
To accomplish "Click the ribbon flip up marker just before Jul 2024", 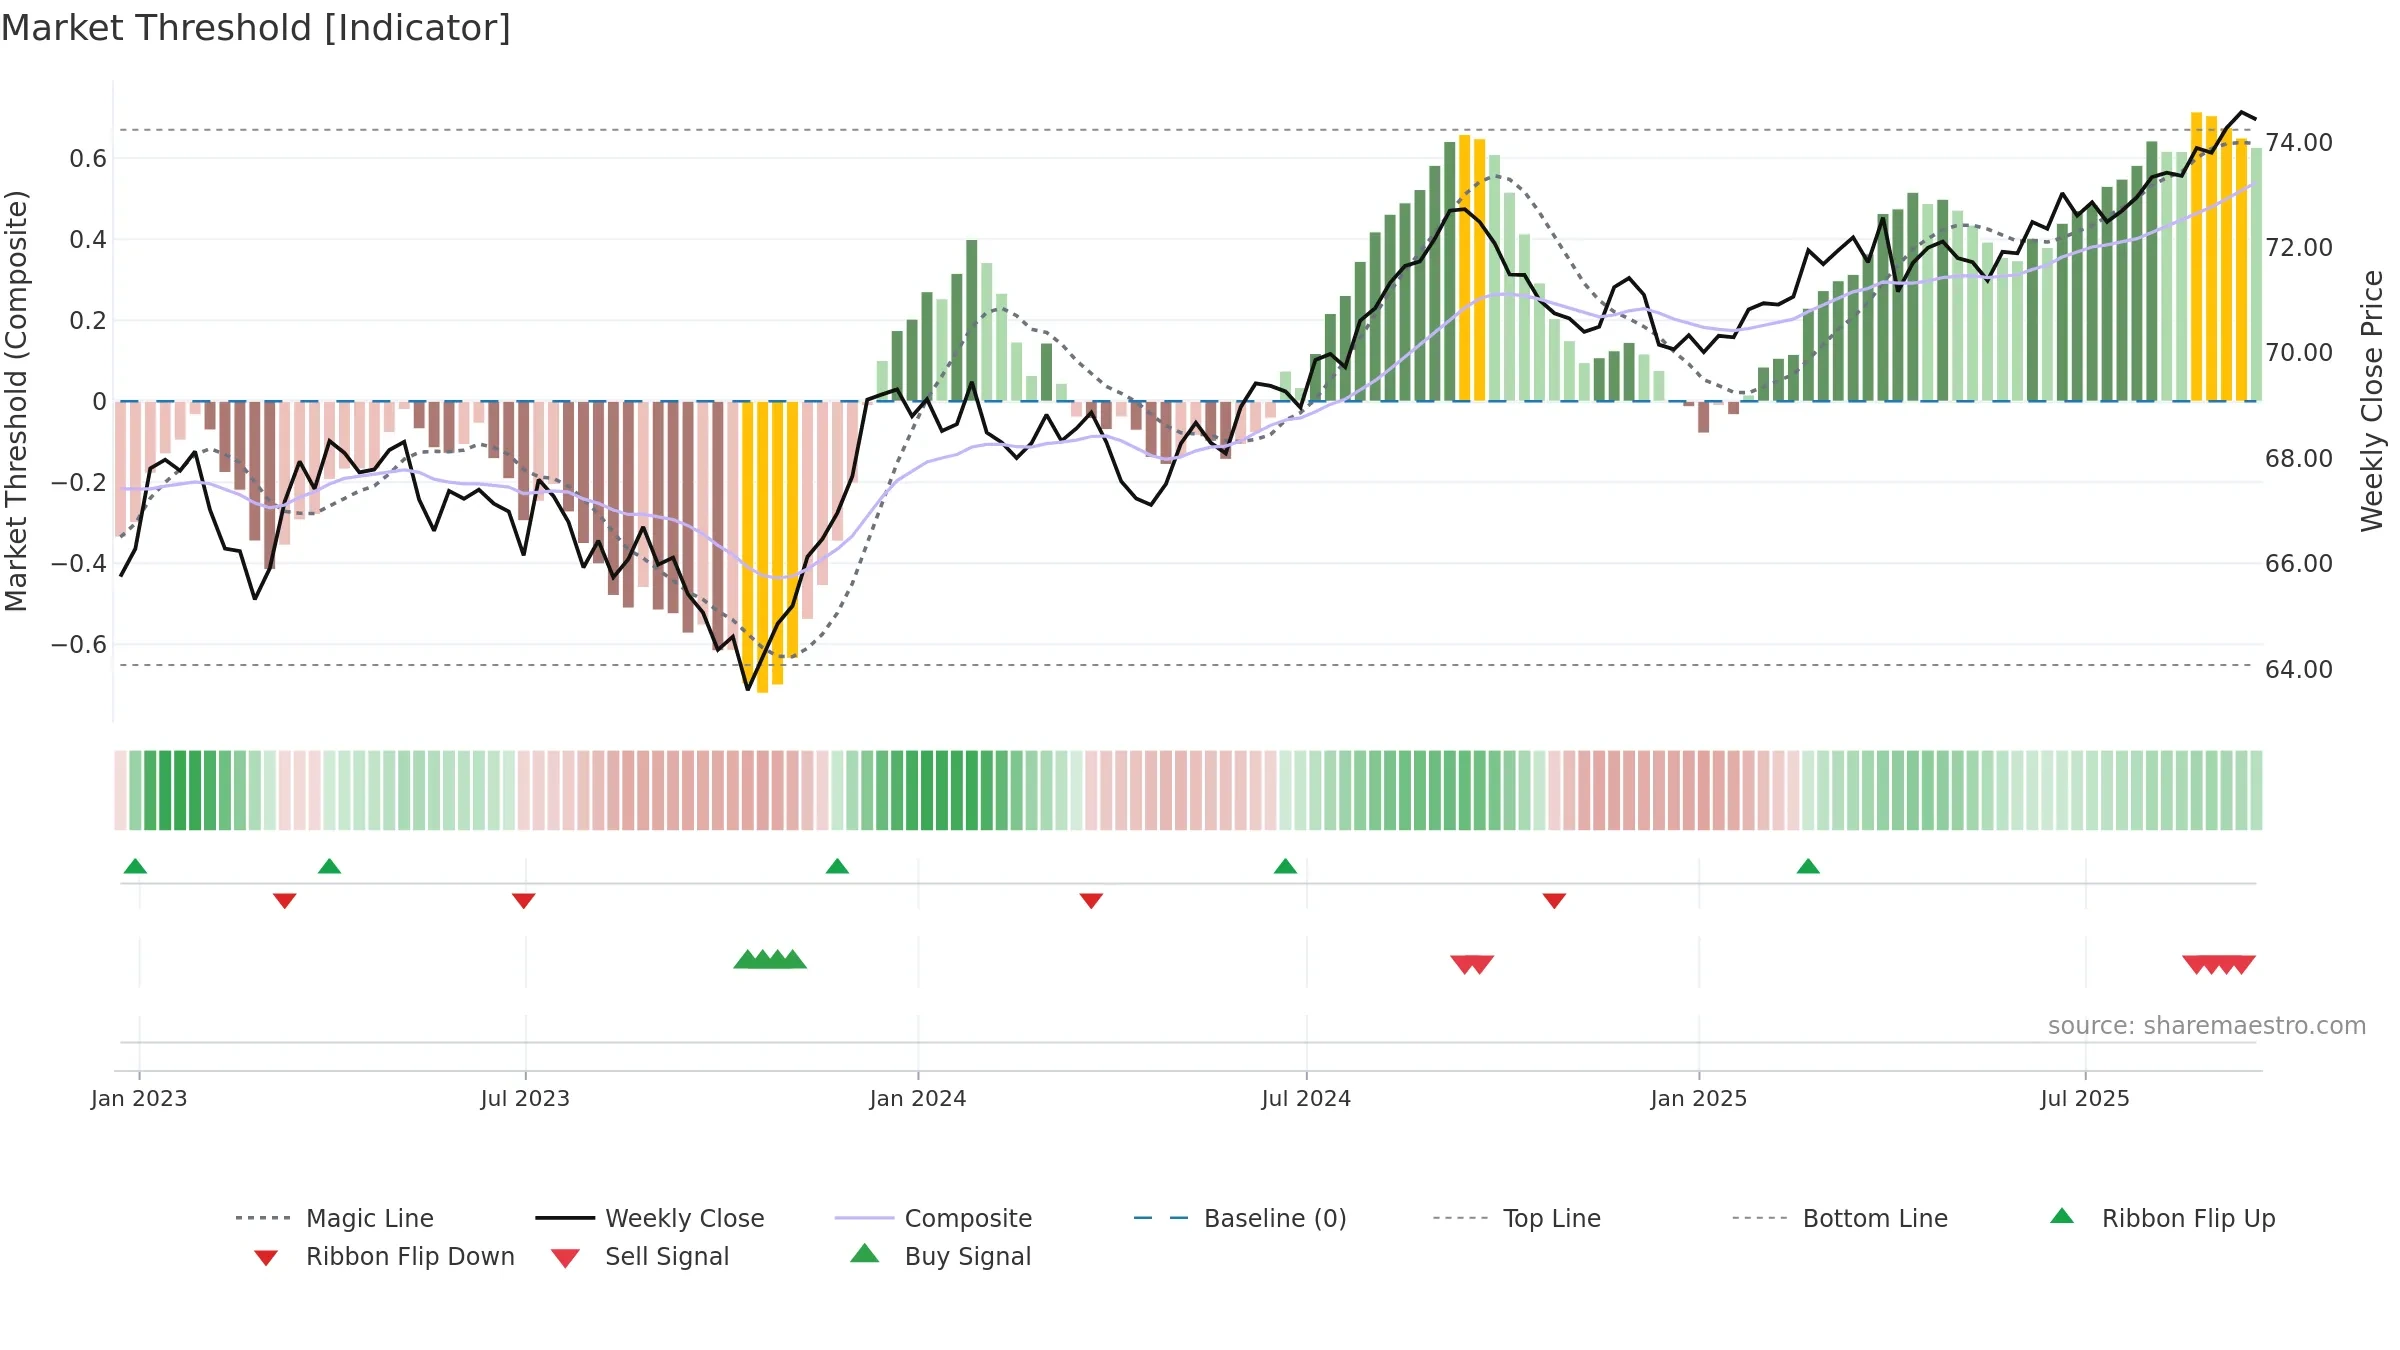I will click(1285, 866).
